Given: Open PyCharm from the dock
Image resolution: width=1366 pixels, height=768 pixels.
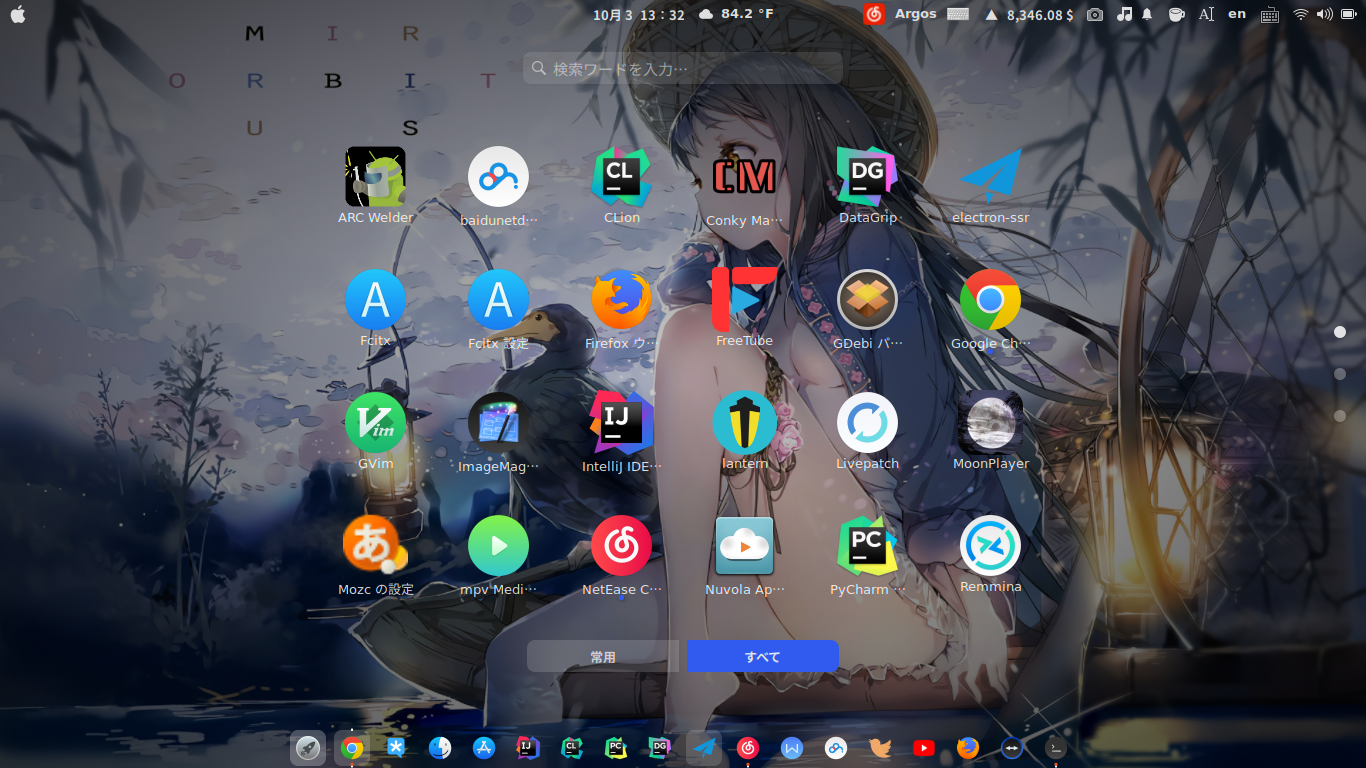Looking at the screenshot, I should (x=616, y=747).
